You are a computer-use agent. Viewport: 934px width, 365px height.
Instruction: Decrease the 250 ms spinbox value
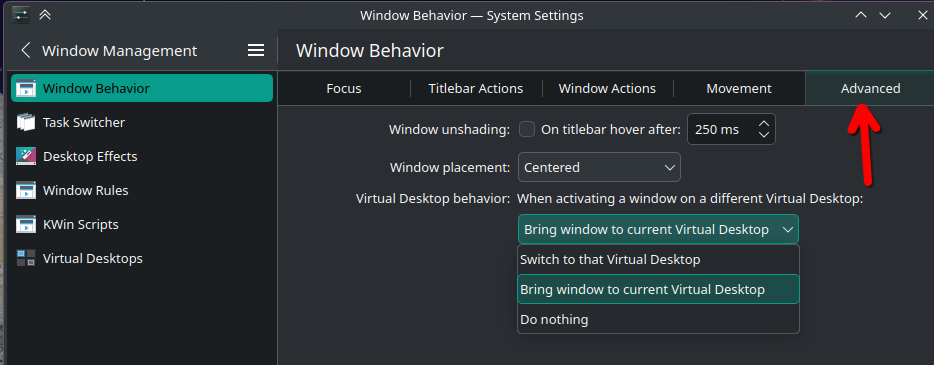(764, 135)
